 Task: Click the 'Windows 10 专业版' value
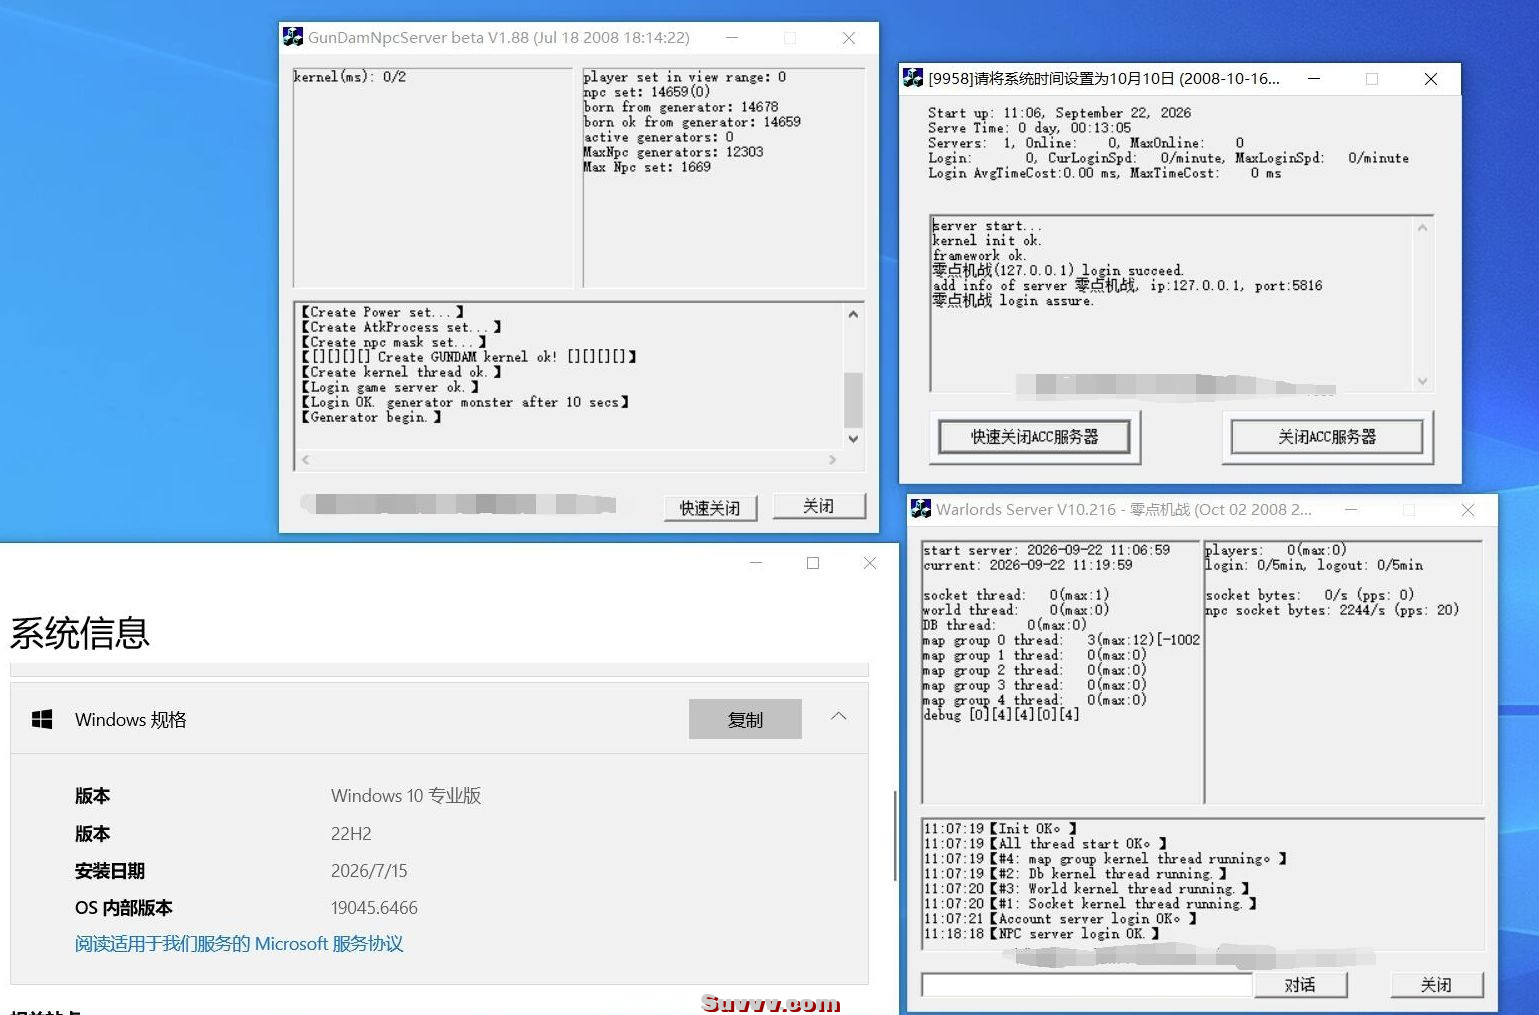point(406,796)
